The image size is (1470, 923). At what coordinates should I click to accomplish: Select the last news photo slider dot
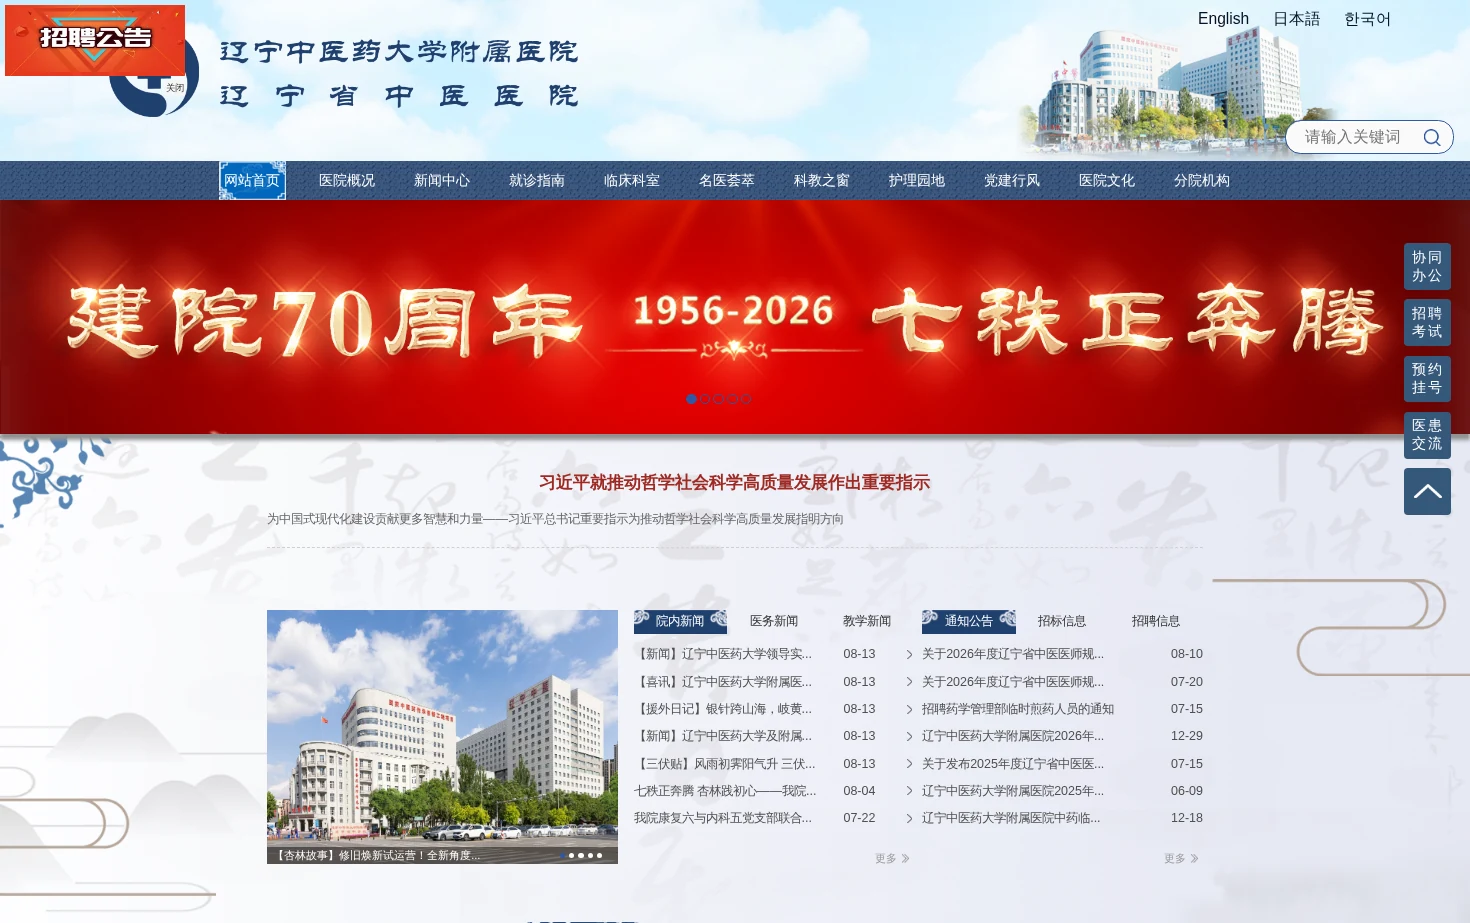pos(599,855)
